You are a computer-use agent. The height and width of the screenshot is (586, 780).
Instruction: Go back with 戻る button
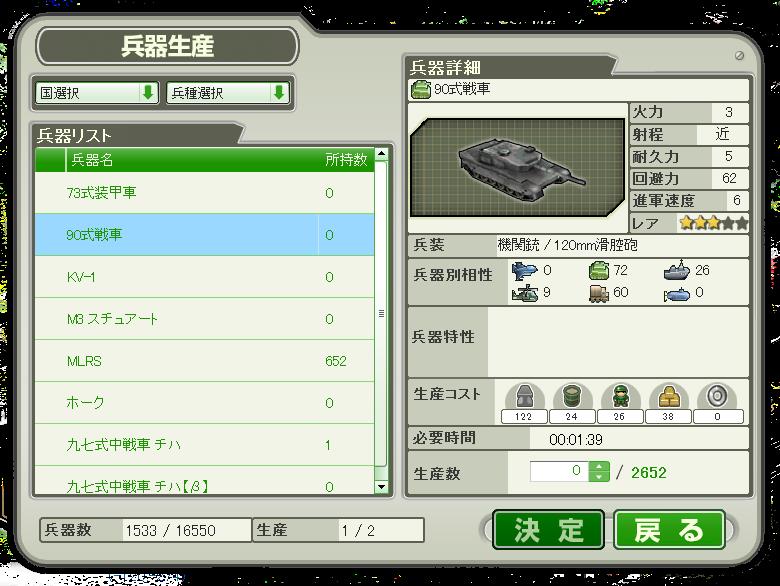click(669, 530)
